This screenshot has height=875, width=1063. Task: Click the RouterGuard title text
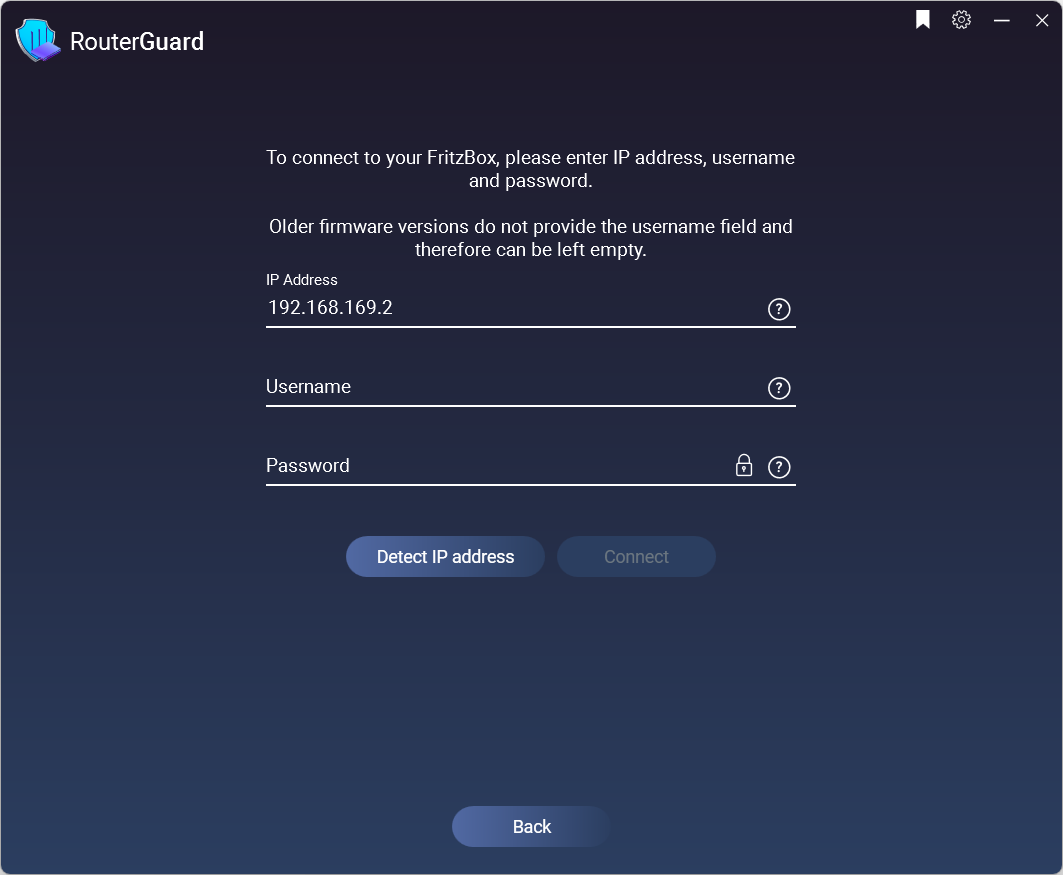tap(137, 41)
